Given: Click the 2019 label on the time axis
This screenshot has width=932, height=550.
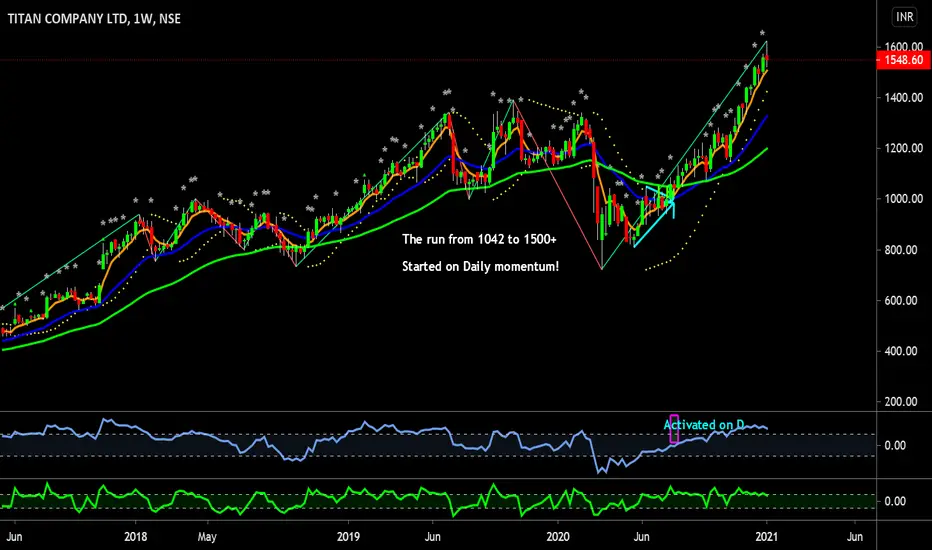Looking at the screenshot, I should pos(348,537).
